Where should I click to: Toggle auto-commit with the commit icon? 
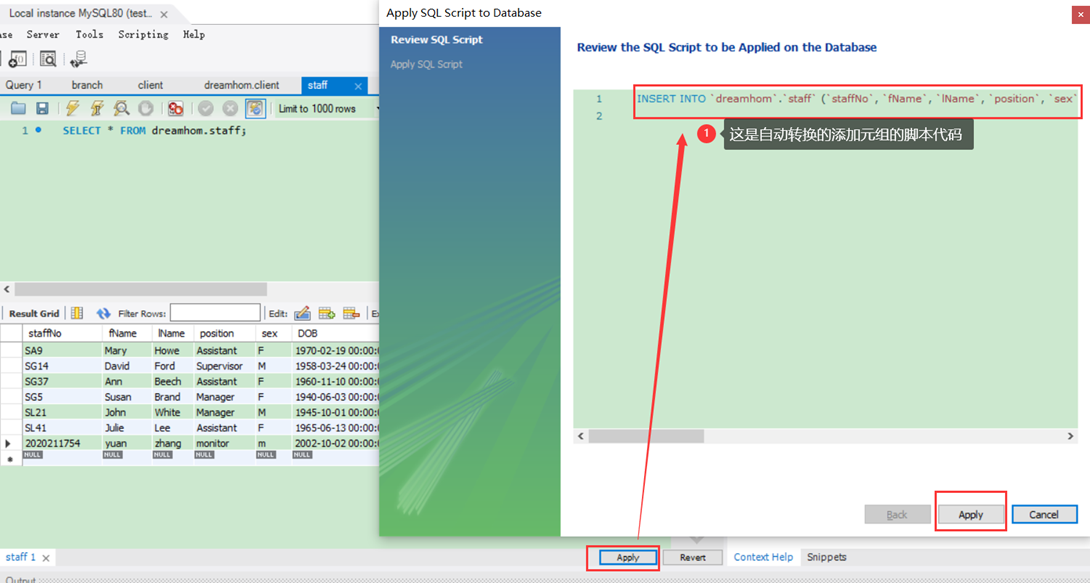coord(206,108)
